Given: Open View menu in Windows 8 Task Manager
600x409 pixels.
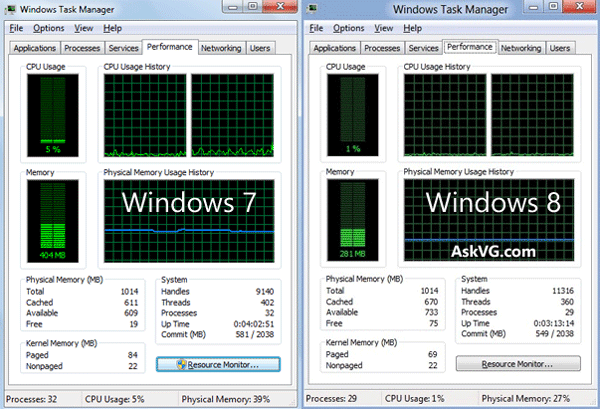Looking at the screenshot, I should tap(383, 28).
